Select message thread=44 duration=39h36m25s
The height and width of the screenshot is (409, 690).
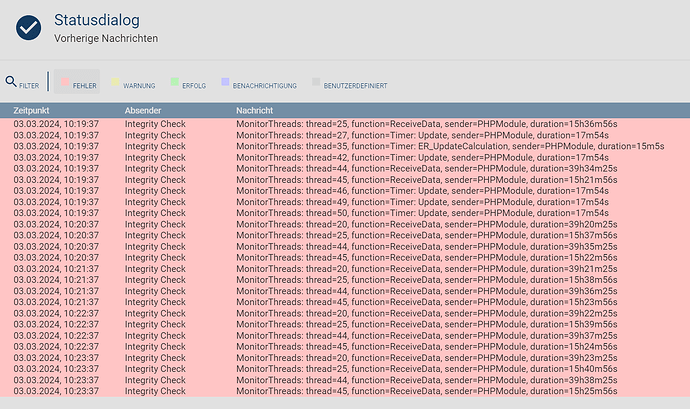click(345, 291)
